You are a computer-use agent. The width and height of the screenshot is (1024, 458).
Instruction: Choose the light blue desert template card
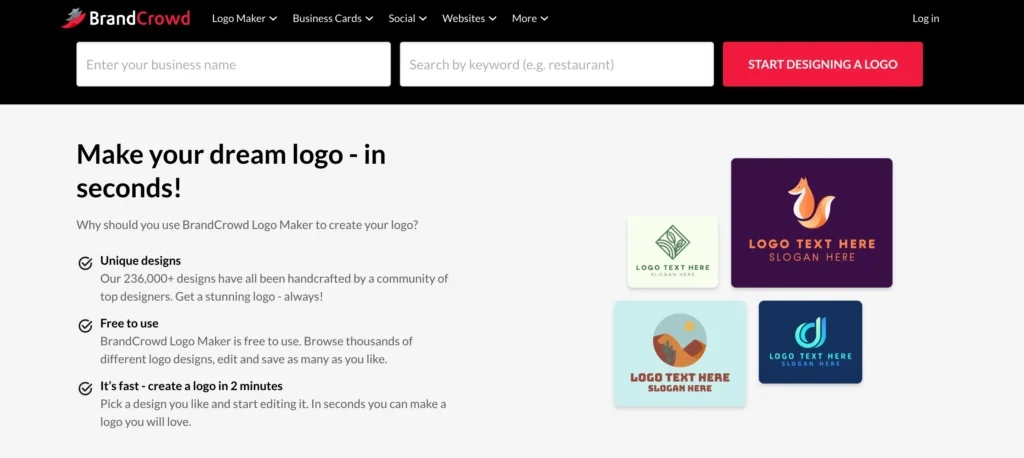(679, 353)
